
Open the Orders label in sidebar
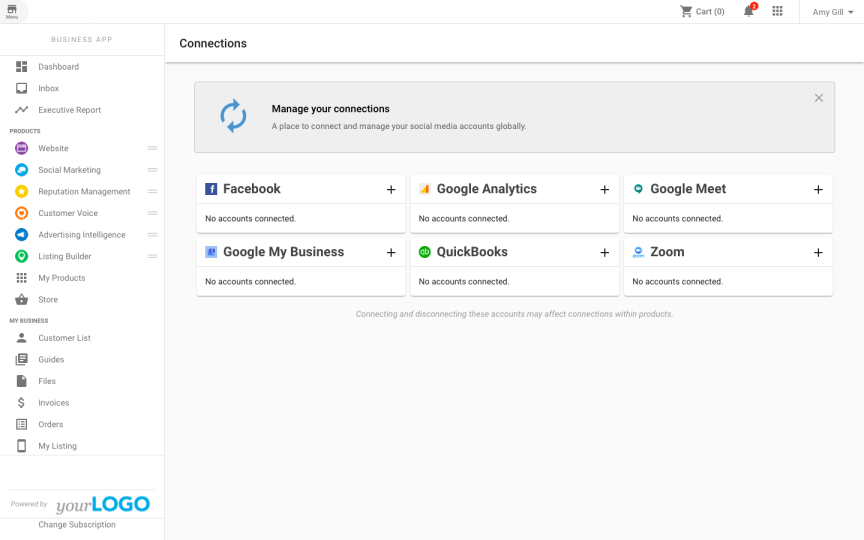(51, 424)
